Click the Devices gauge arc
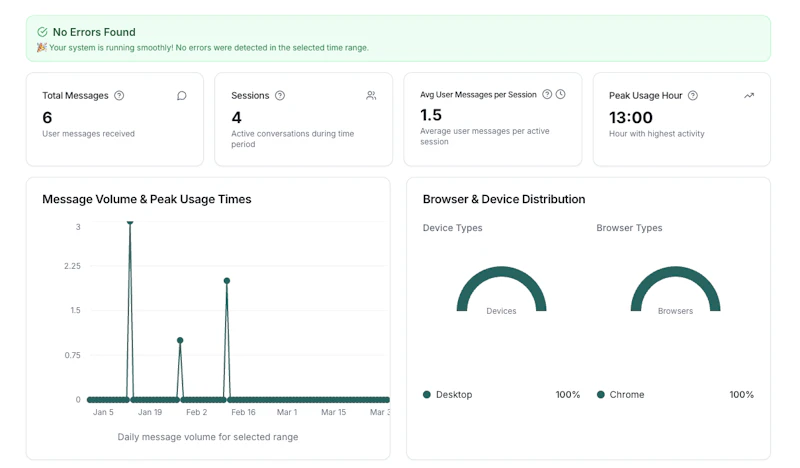Image resolution: width=800 pixels, height=468 pixels. [x=501, y=274]
